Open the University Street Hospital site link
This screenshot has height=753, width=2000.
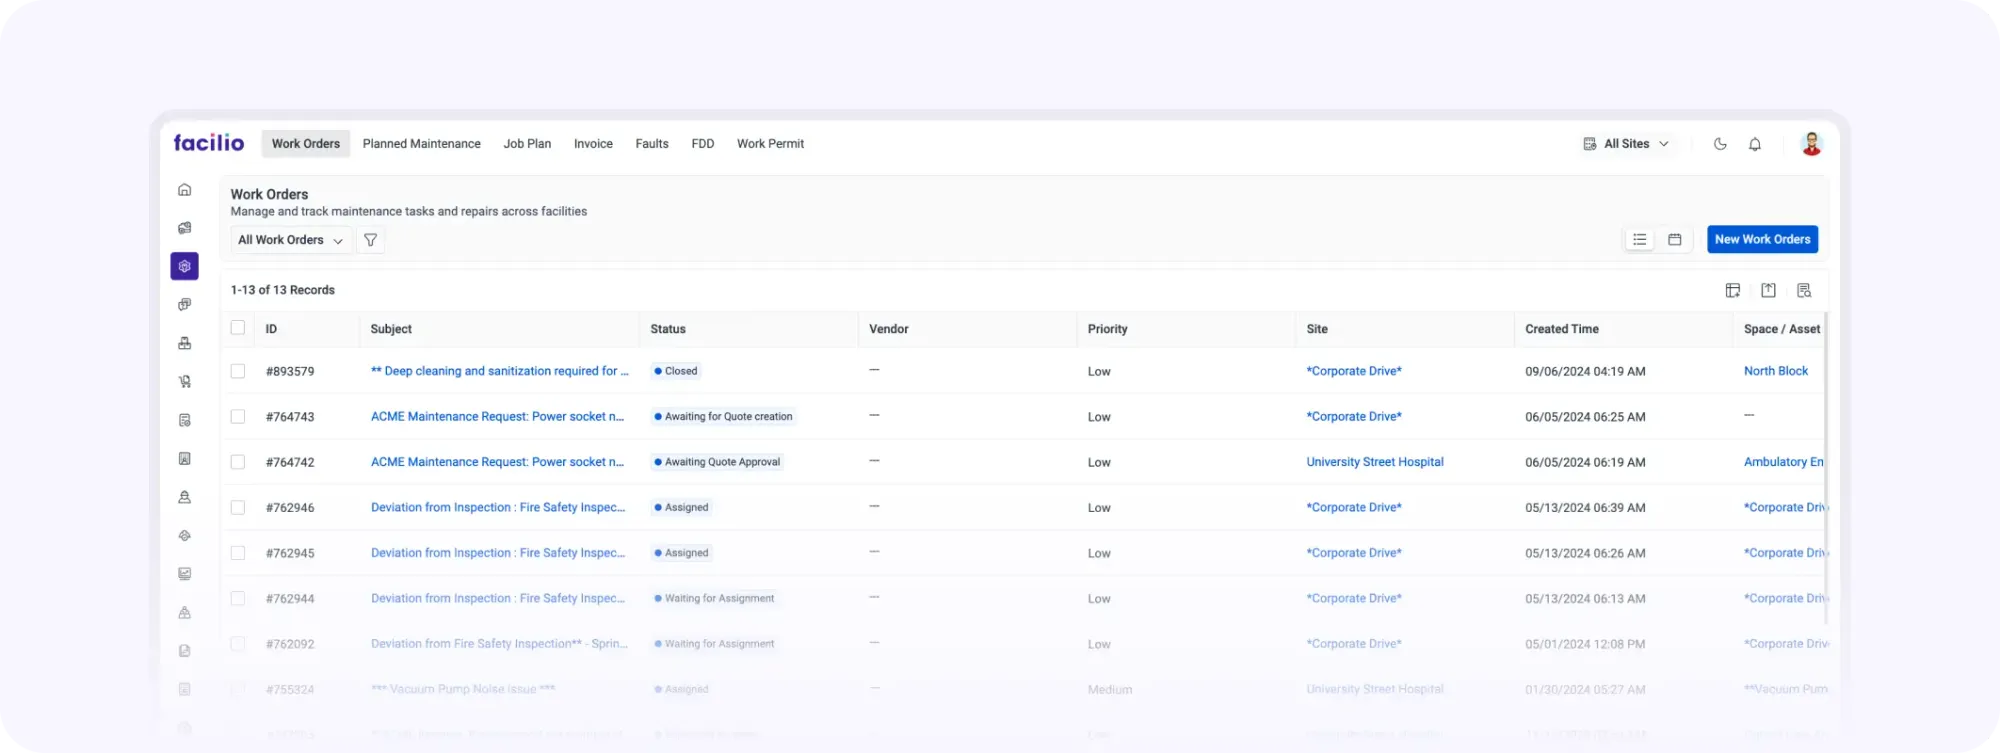coord(1374,462)
